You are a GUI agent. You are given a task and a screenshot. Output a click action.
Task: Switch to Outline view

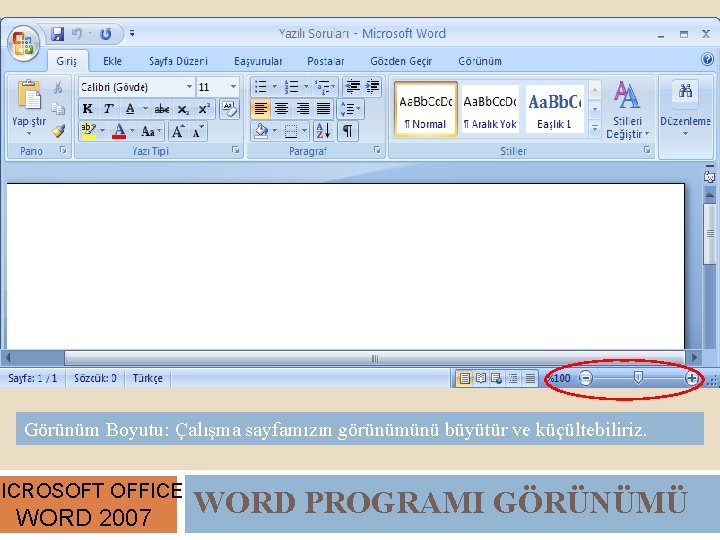(513, 378)
